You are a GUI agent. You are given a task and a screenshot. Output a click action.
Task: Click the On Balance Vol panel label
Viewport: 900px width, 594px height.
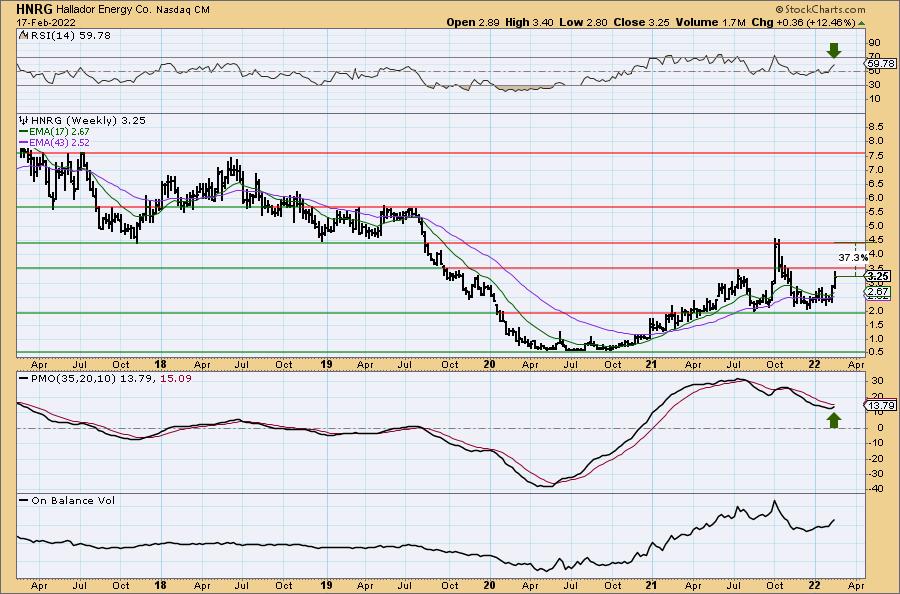(73, 500)
